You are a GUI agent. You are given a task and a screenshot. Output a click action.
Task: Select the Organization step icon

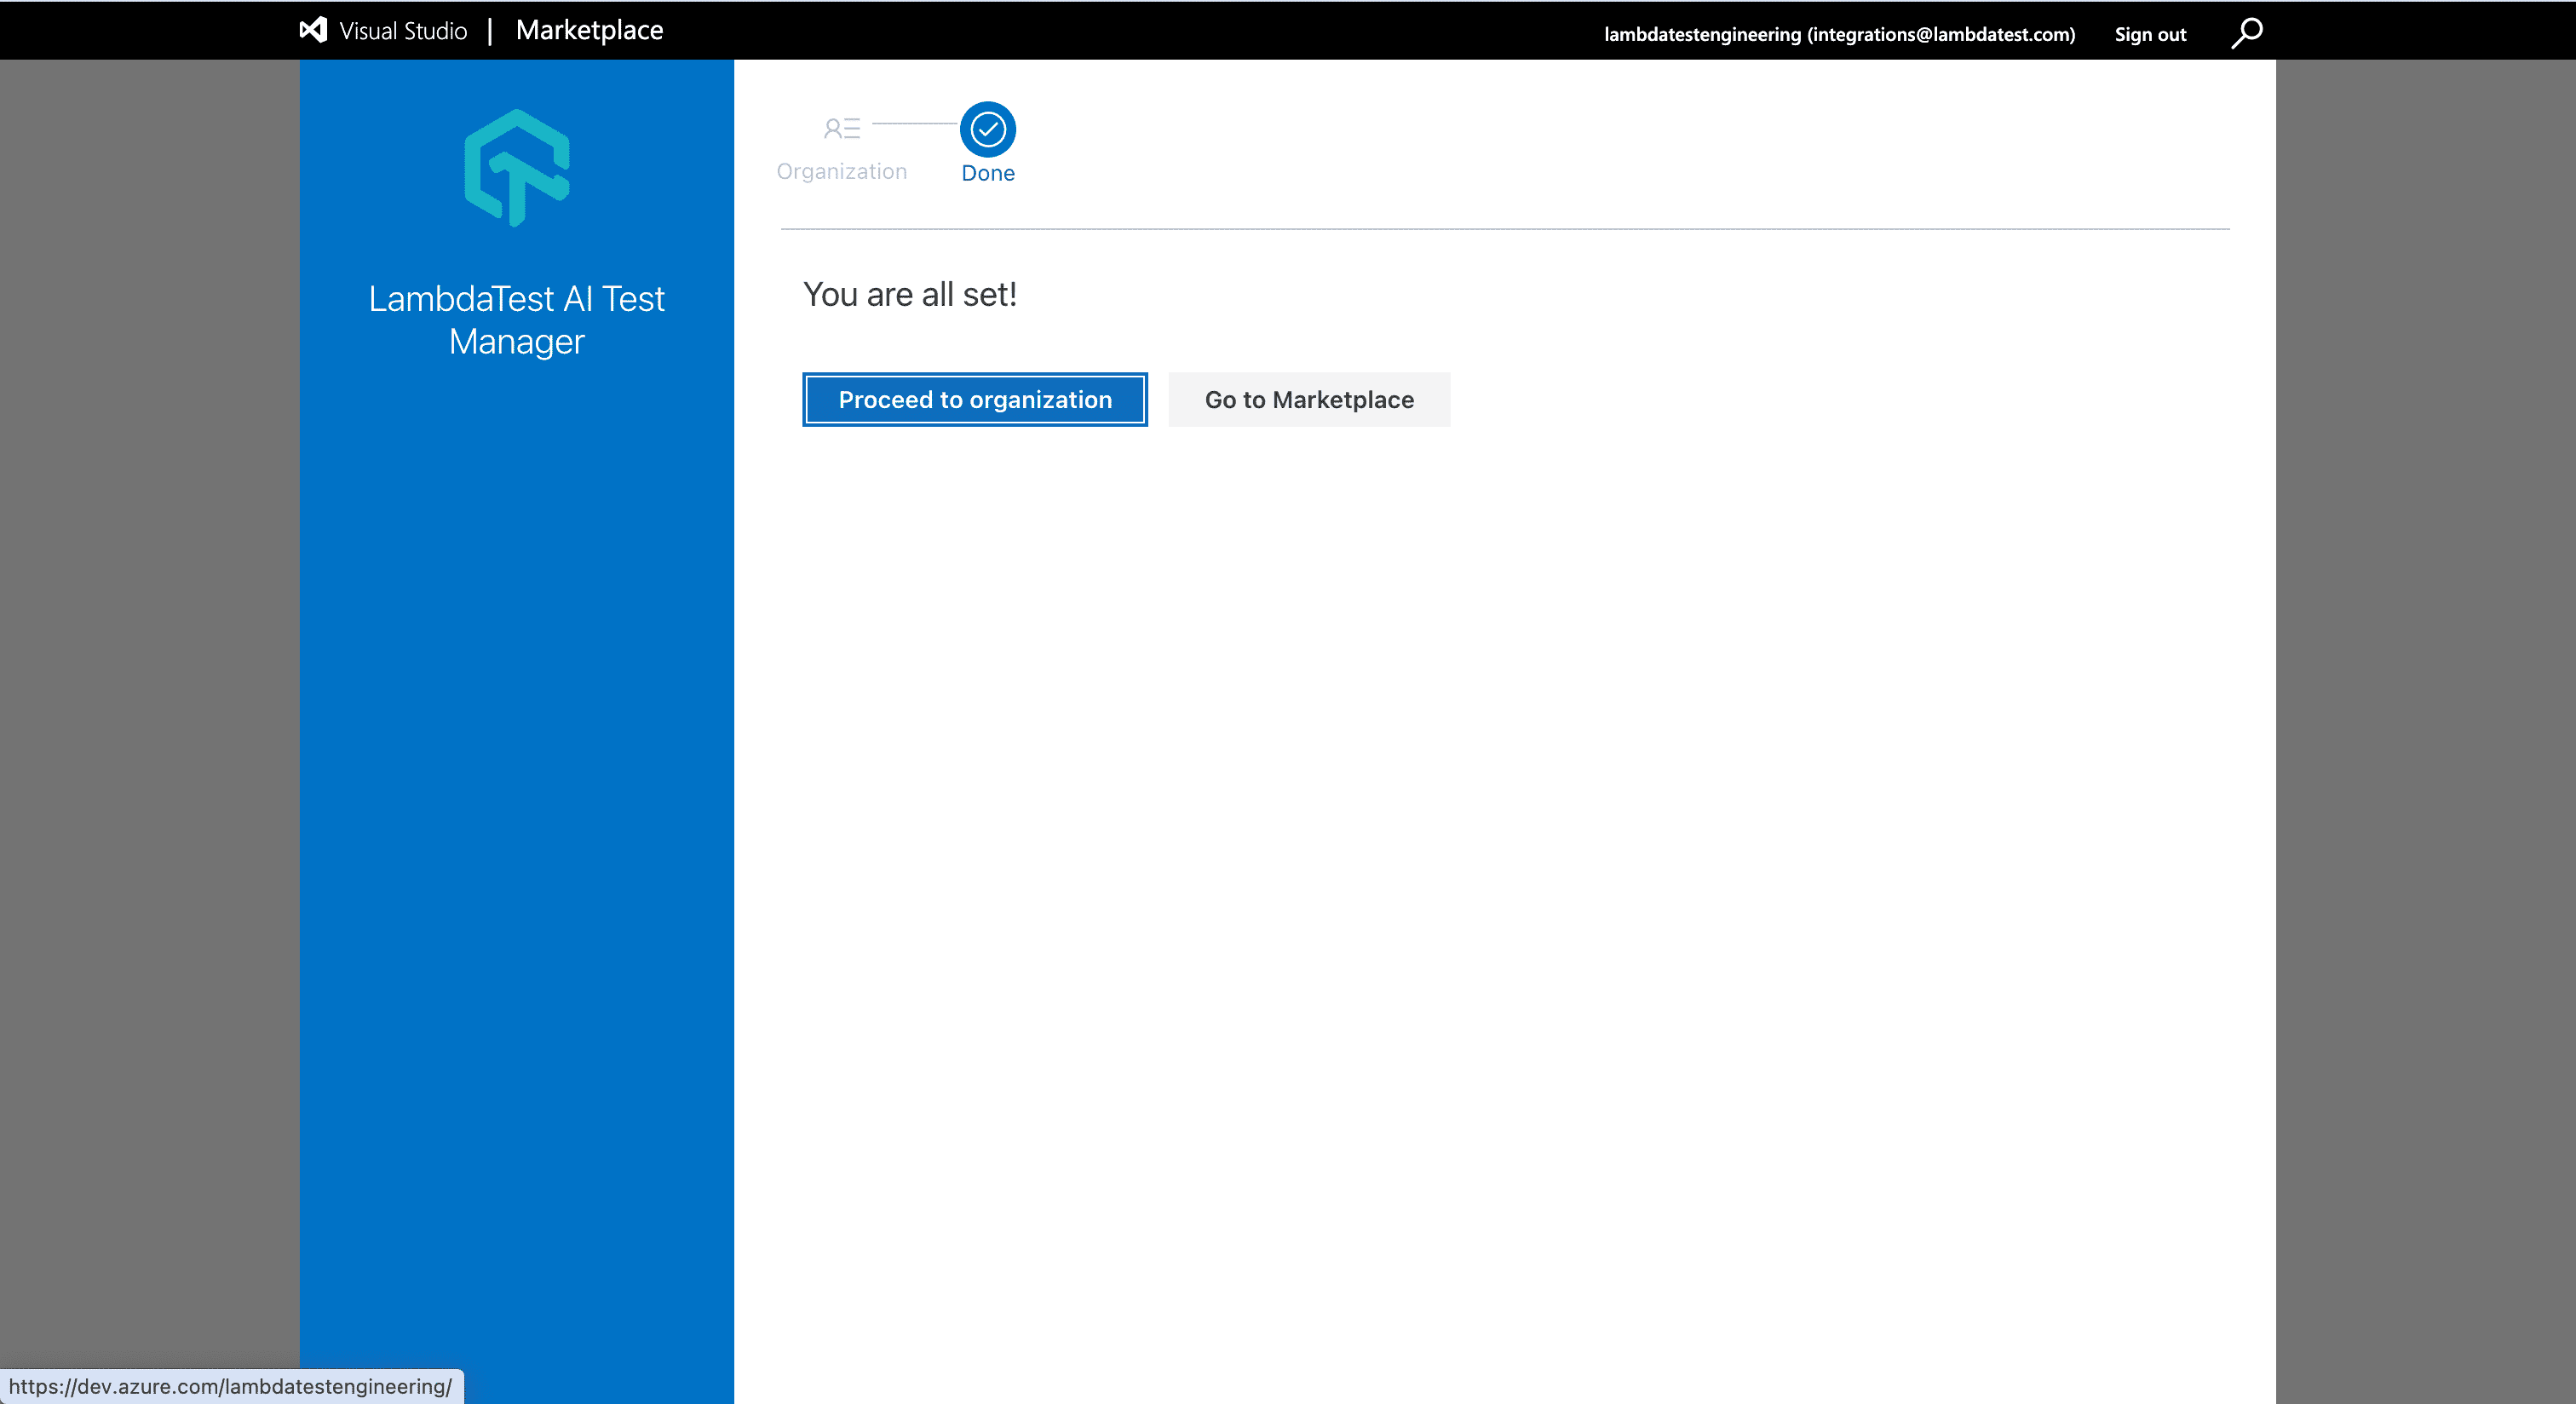click(842, 128)
